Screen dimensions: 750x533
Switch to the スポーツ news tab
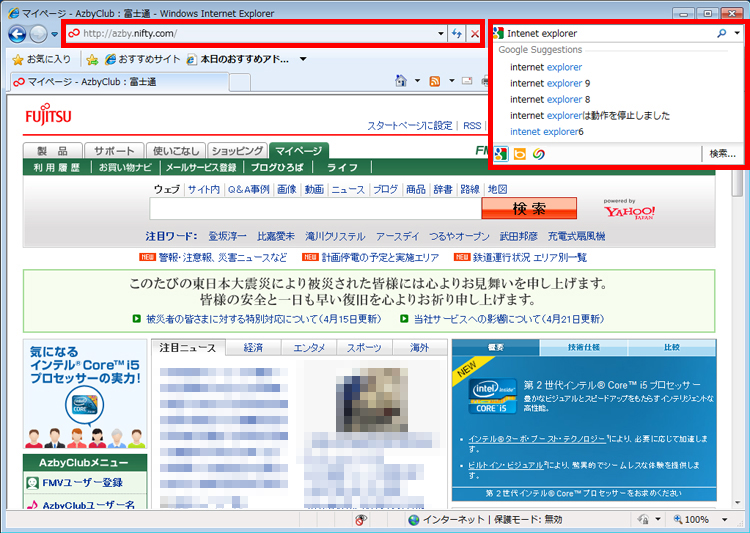click(x=364, y=348)
